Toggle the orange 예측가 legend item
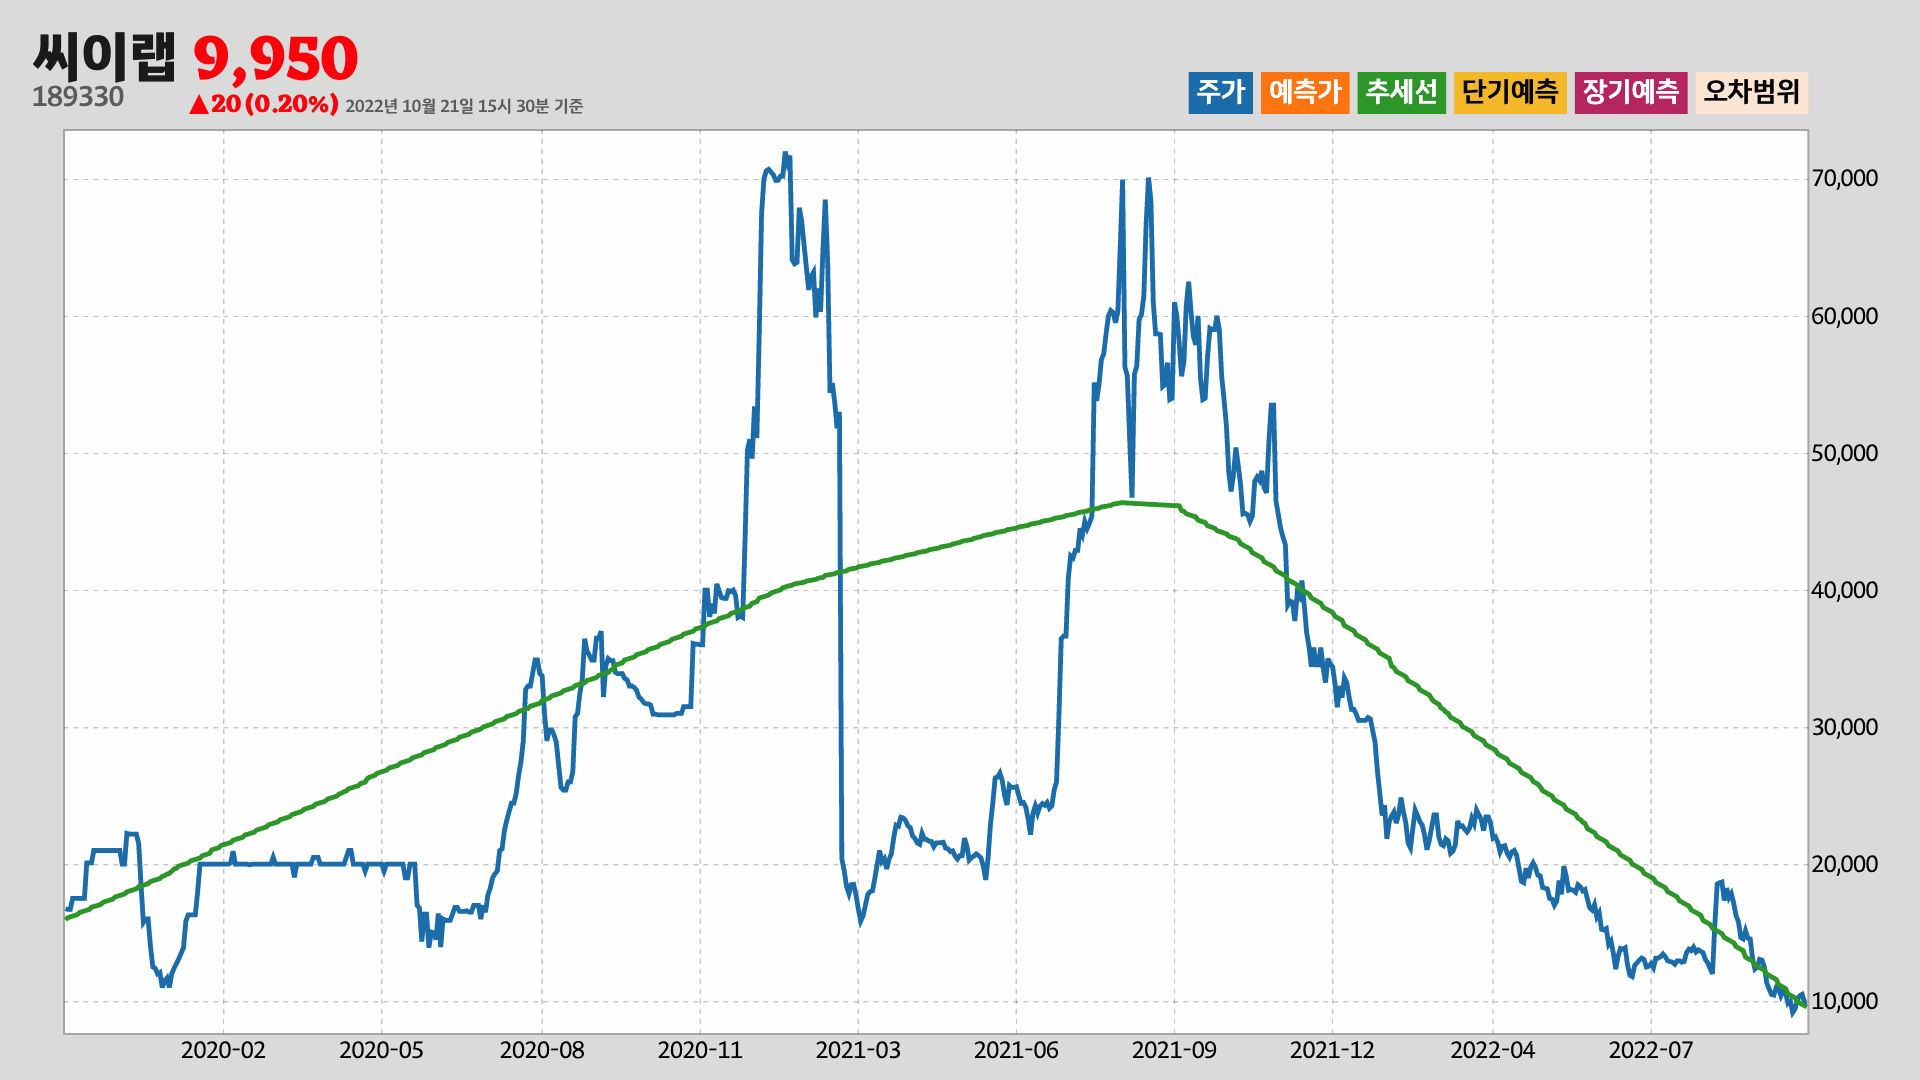The image size is (1920, 1080). [x=1305, y=93]
